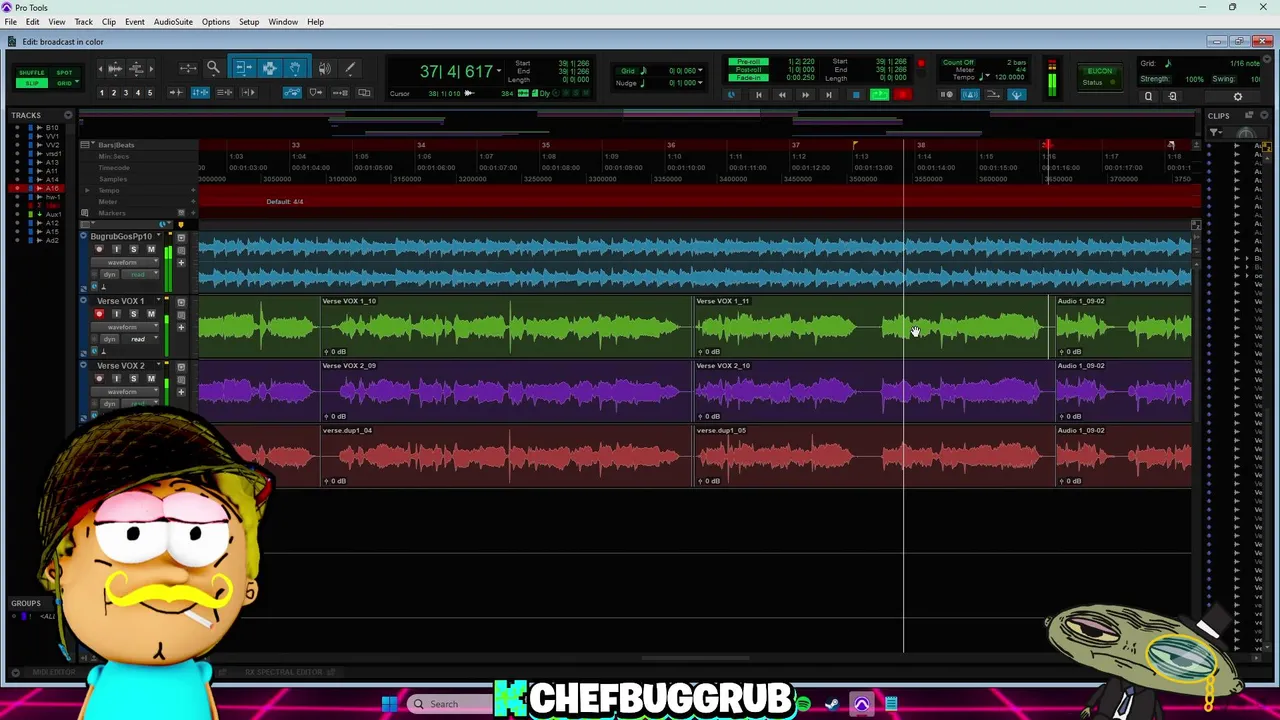Toggle the Count Off button
This screenshot has width=1280, height=720.
coord(958,62)
